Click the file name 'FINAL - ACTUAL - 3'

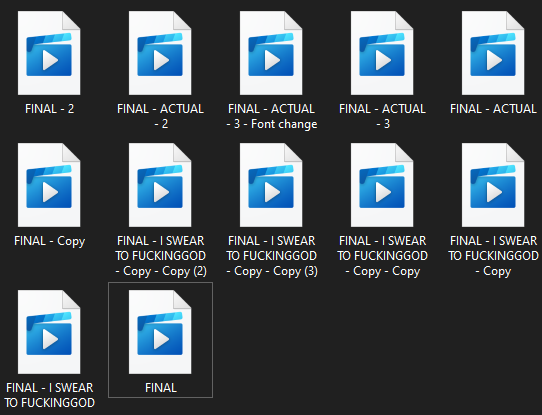pyautogui.click(x=382, y=116)
